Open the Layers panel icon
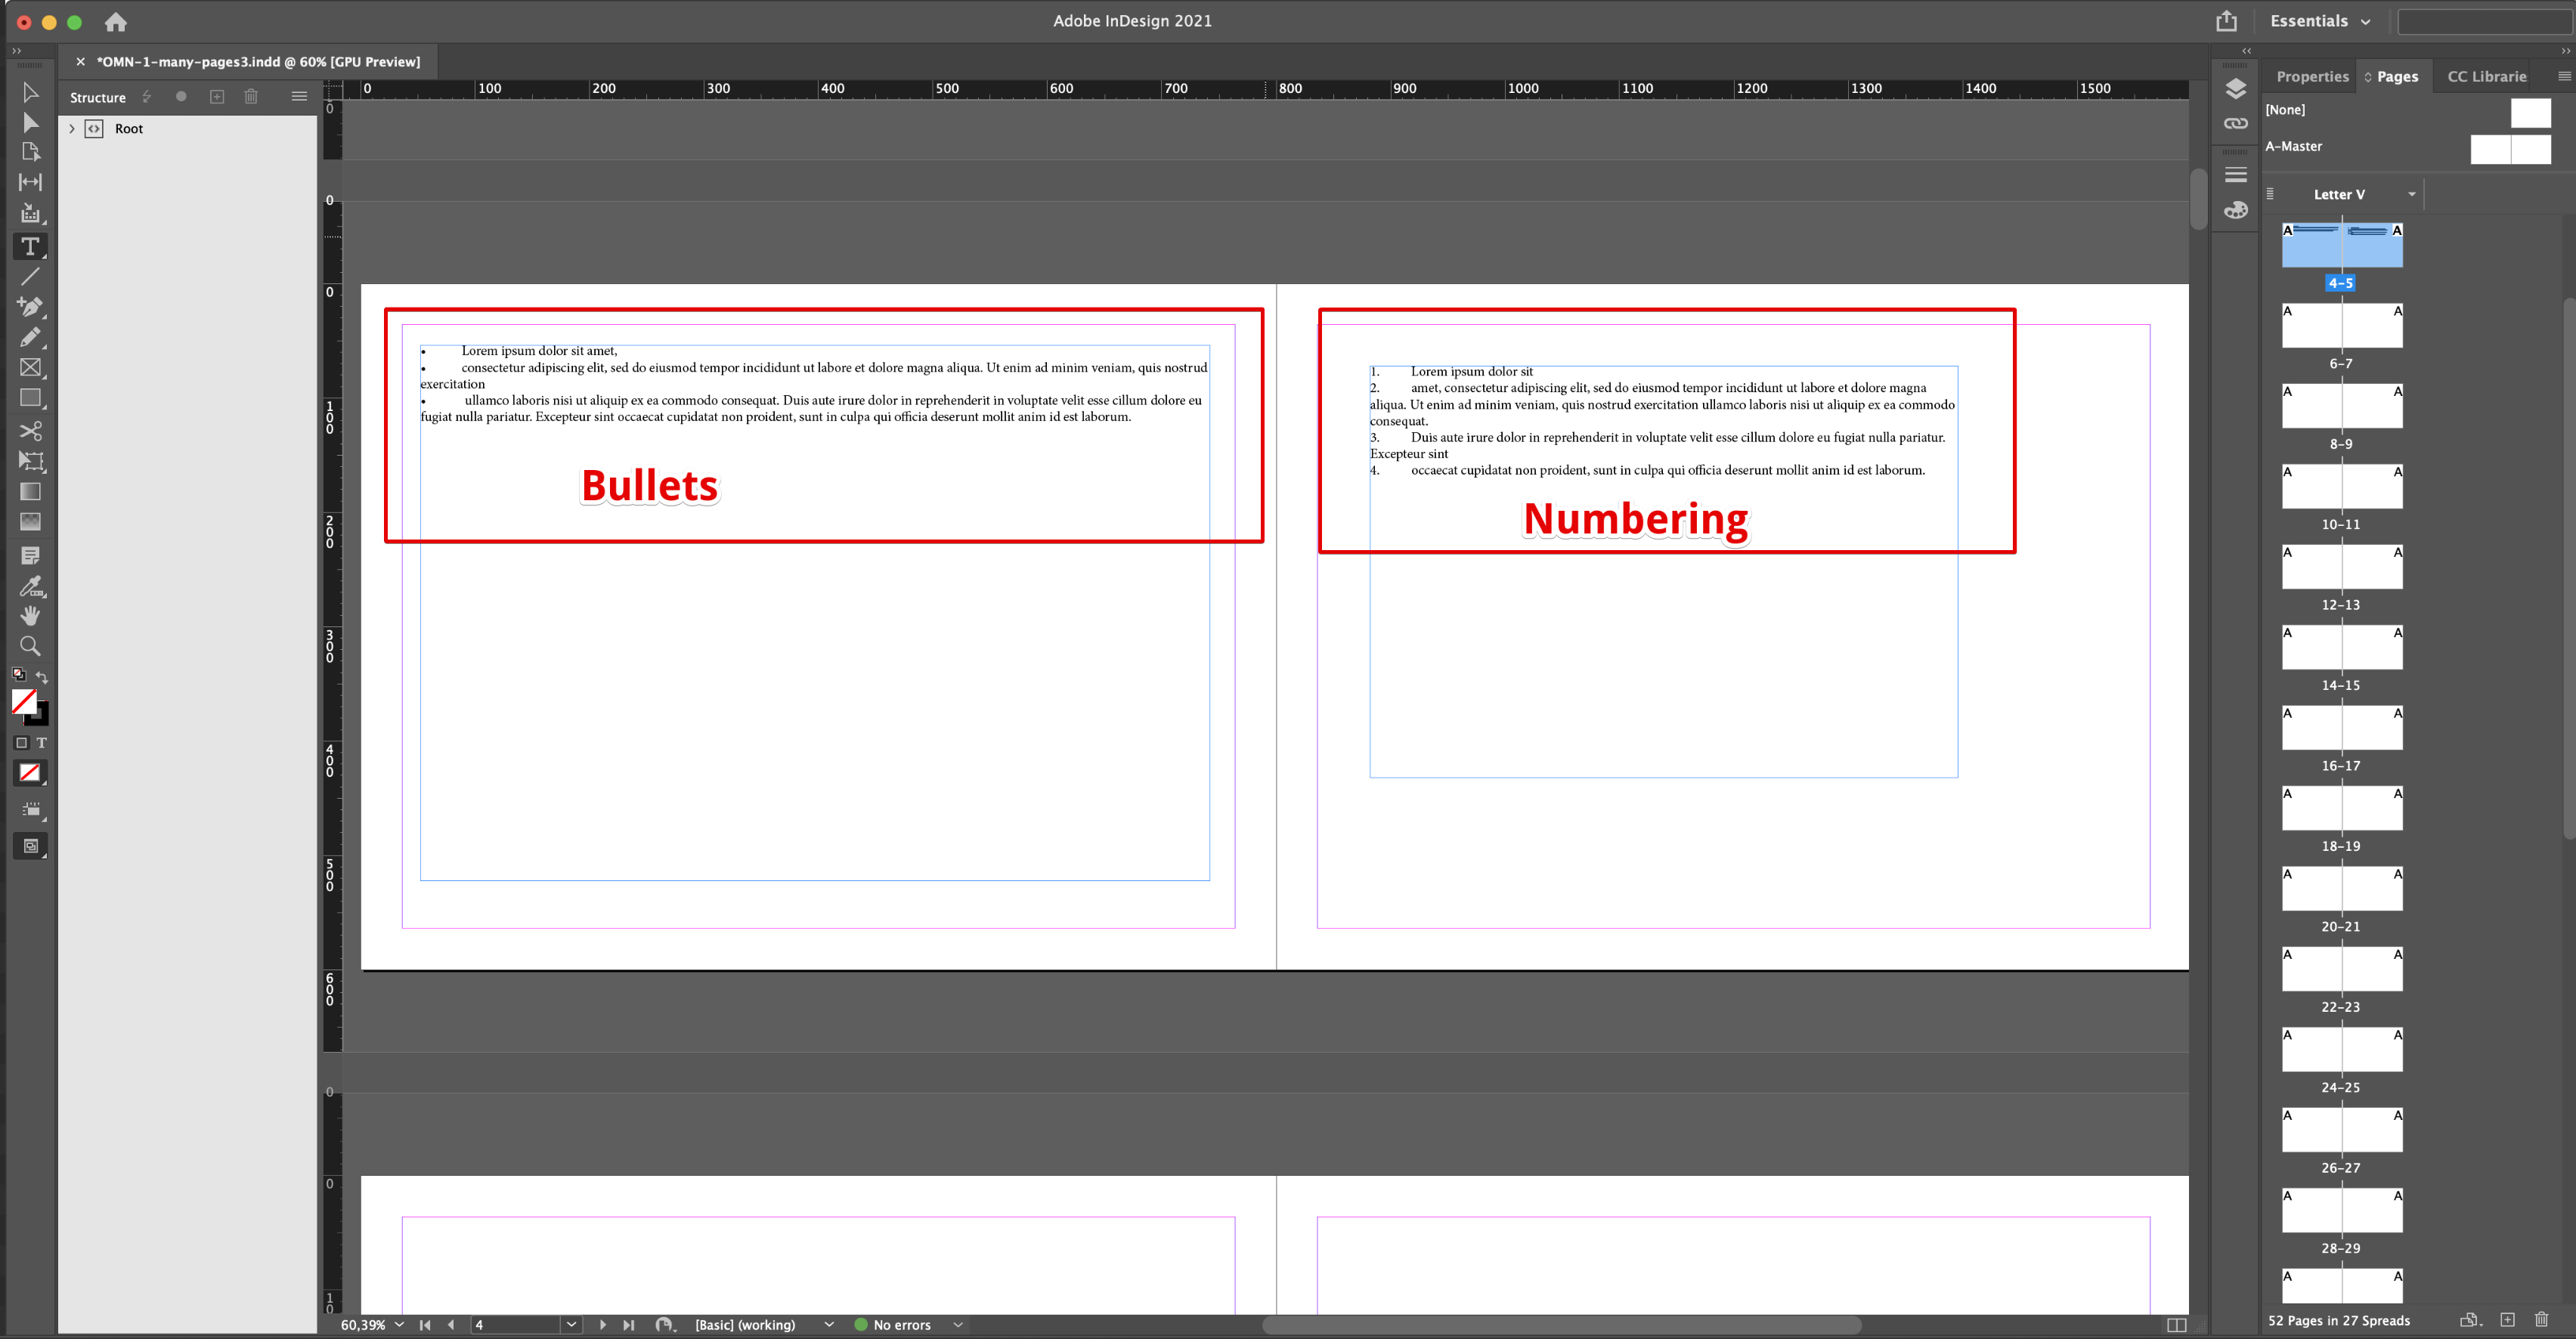Image resolution: width=2576 pixels, height=1339 pixels. [2237, 89]
